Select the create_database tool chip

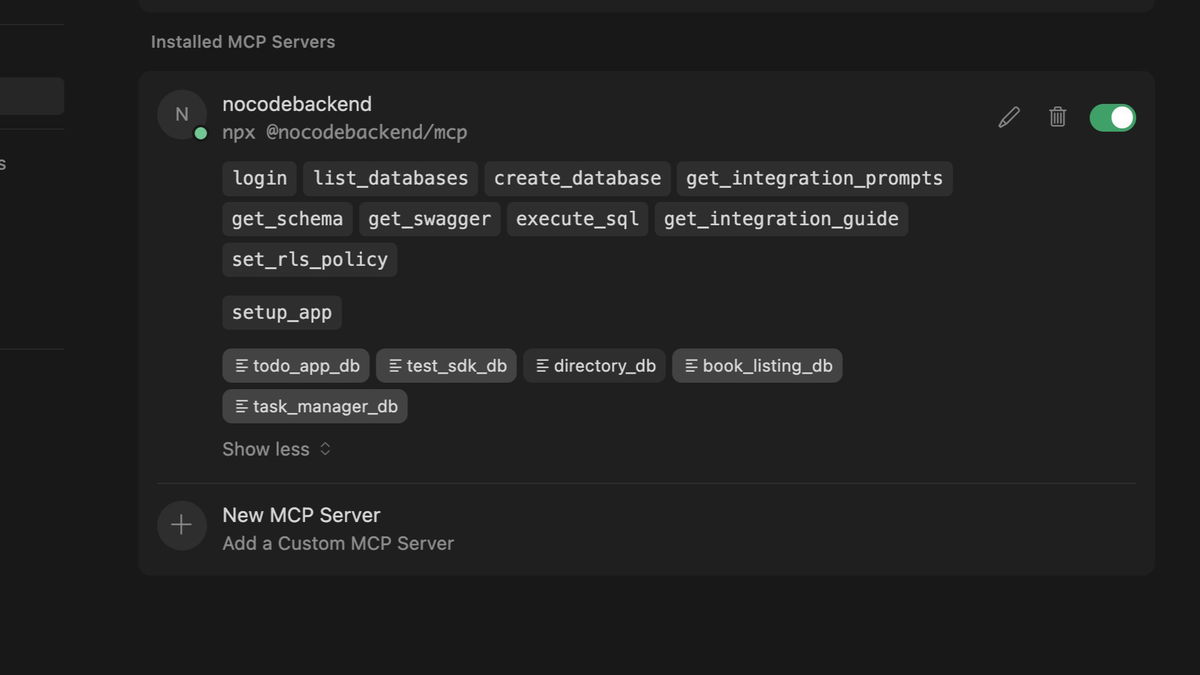point(577,178)
